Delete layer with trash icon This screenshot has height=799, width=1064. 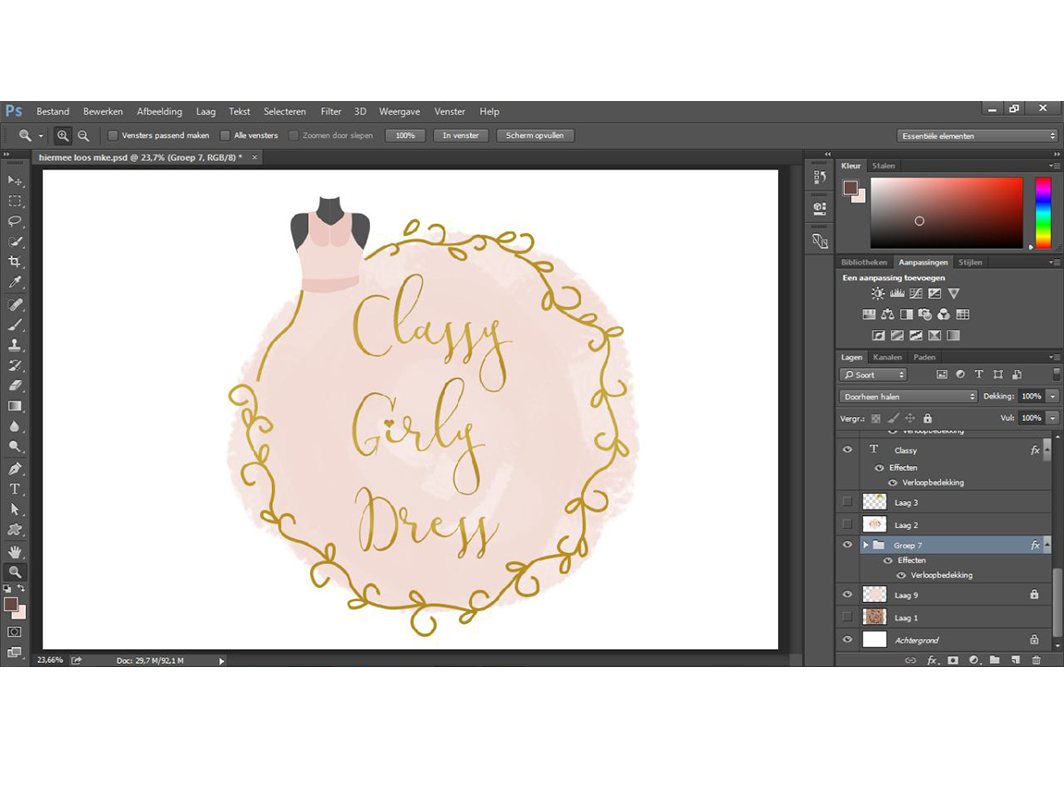(x=1036, y=660)
